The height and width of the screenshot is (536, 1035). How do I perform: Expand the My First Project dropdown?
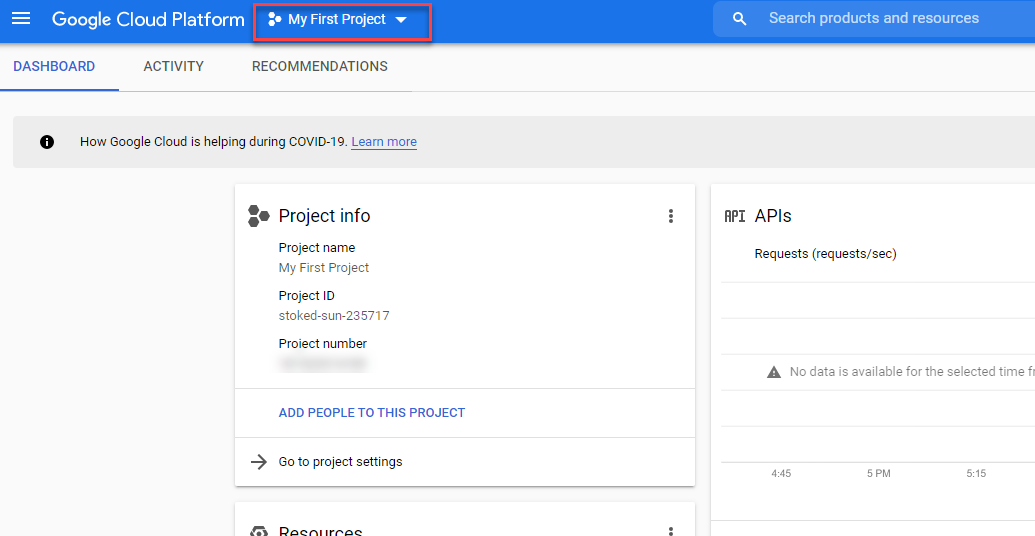point(337,20)
